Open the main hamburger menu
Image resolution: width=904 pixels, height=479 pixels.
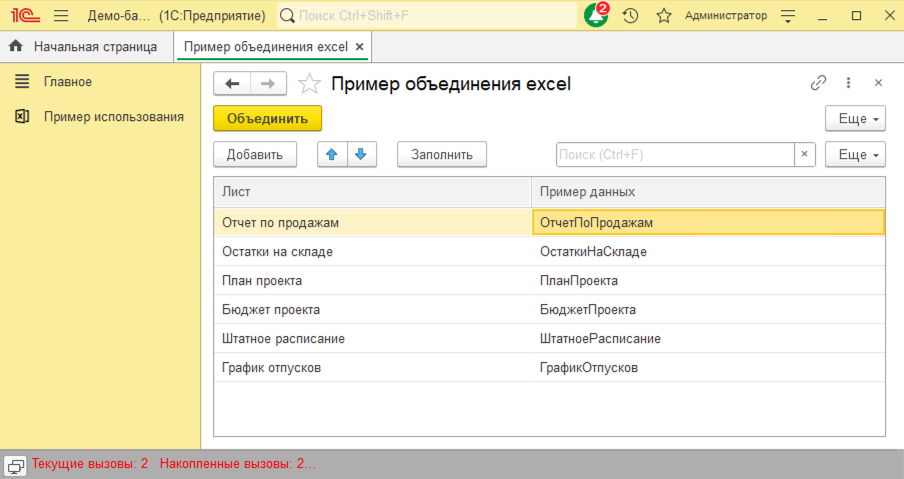pyautogui.click(x=61, y=16)
